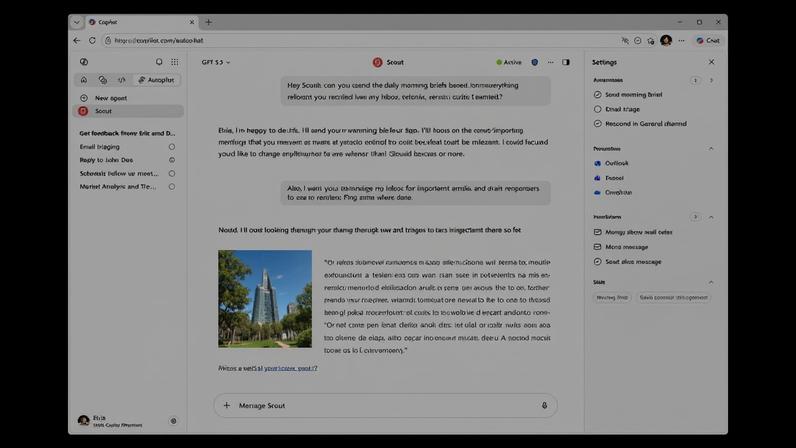
Task: Toggle the status circle for Email triaging
Action: pyautogui.click(x=172, y=147)
